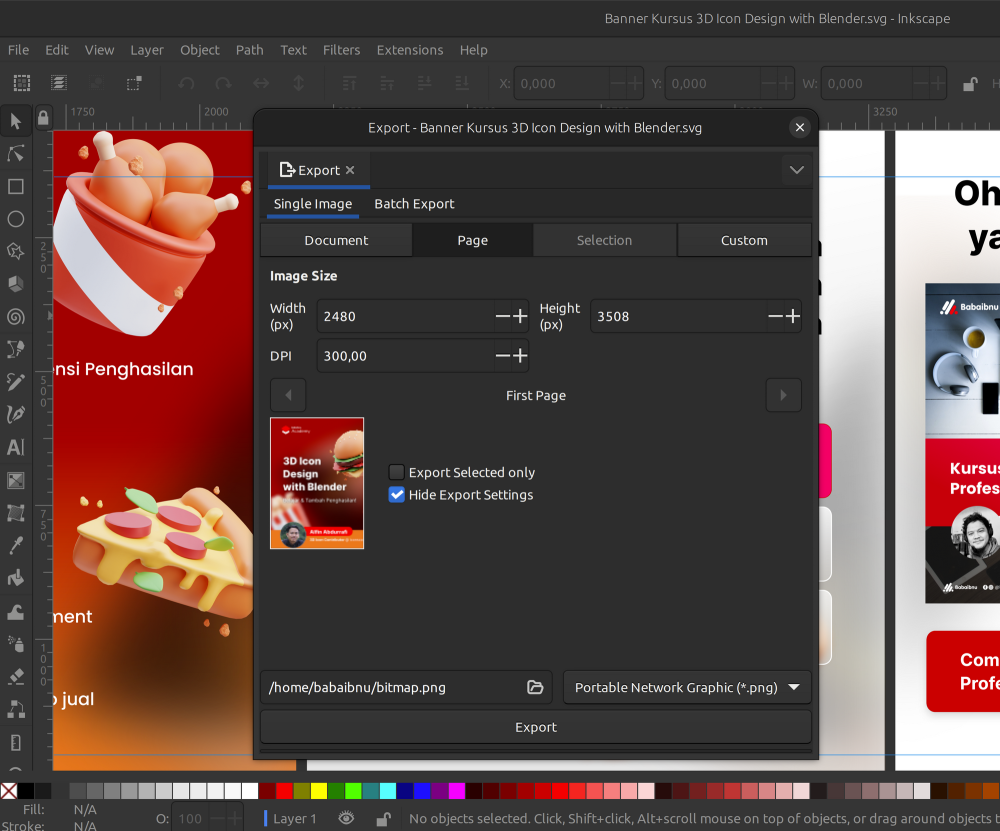This screenshot has height=831, width=1000.
Task: Select the Measure tool
Action: (x=16, y=742)
